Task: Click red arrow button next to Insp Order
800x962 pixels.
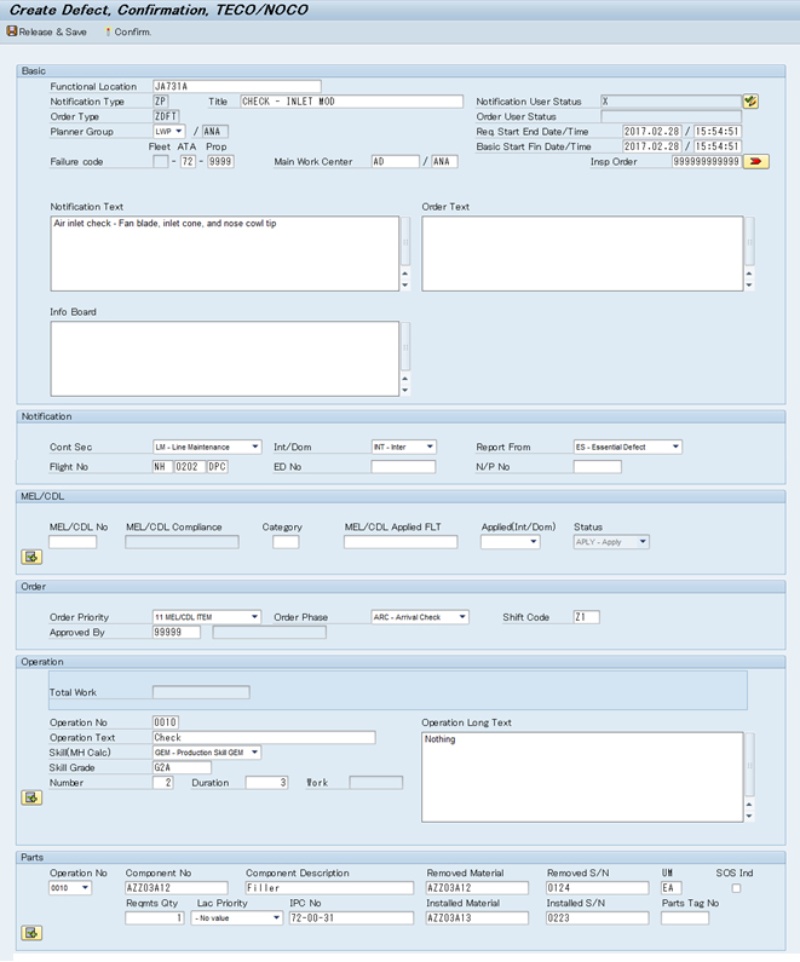Action: pyautogui.click(x=755, y=162)
